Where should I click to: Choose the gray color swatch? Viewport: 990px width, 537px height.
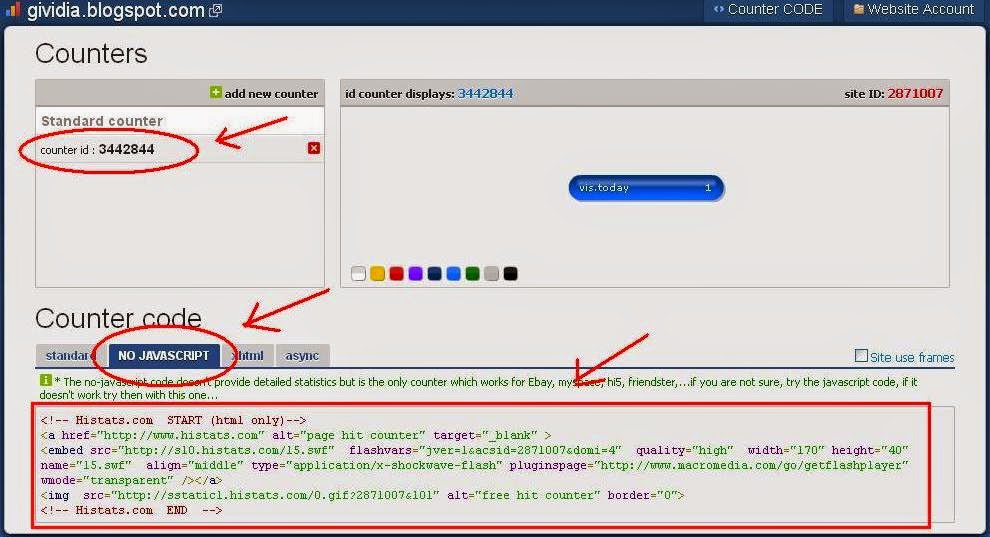point(491,273)
